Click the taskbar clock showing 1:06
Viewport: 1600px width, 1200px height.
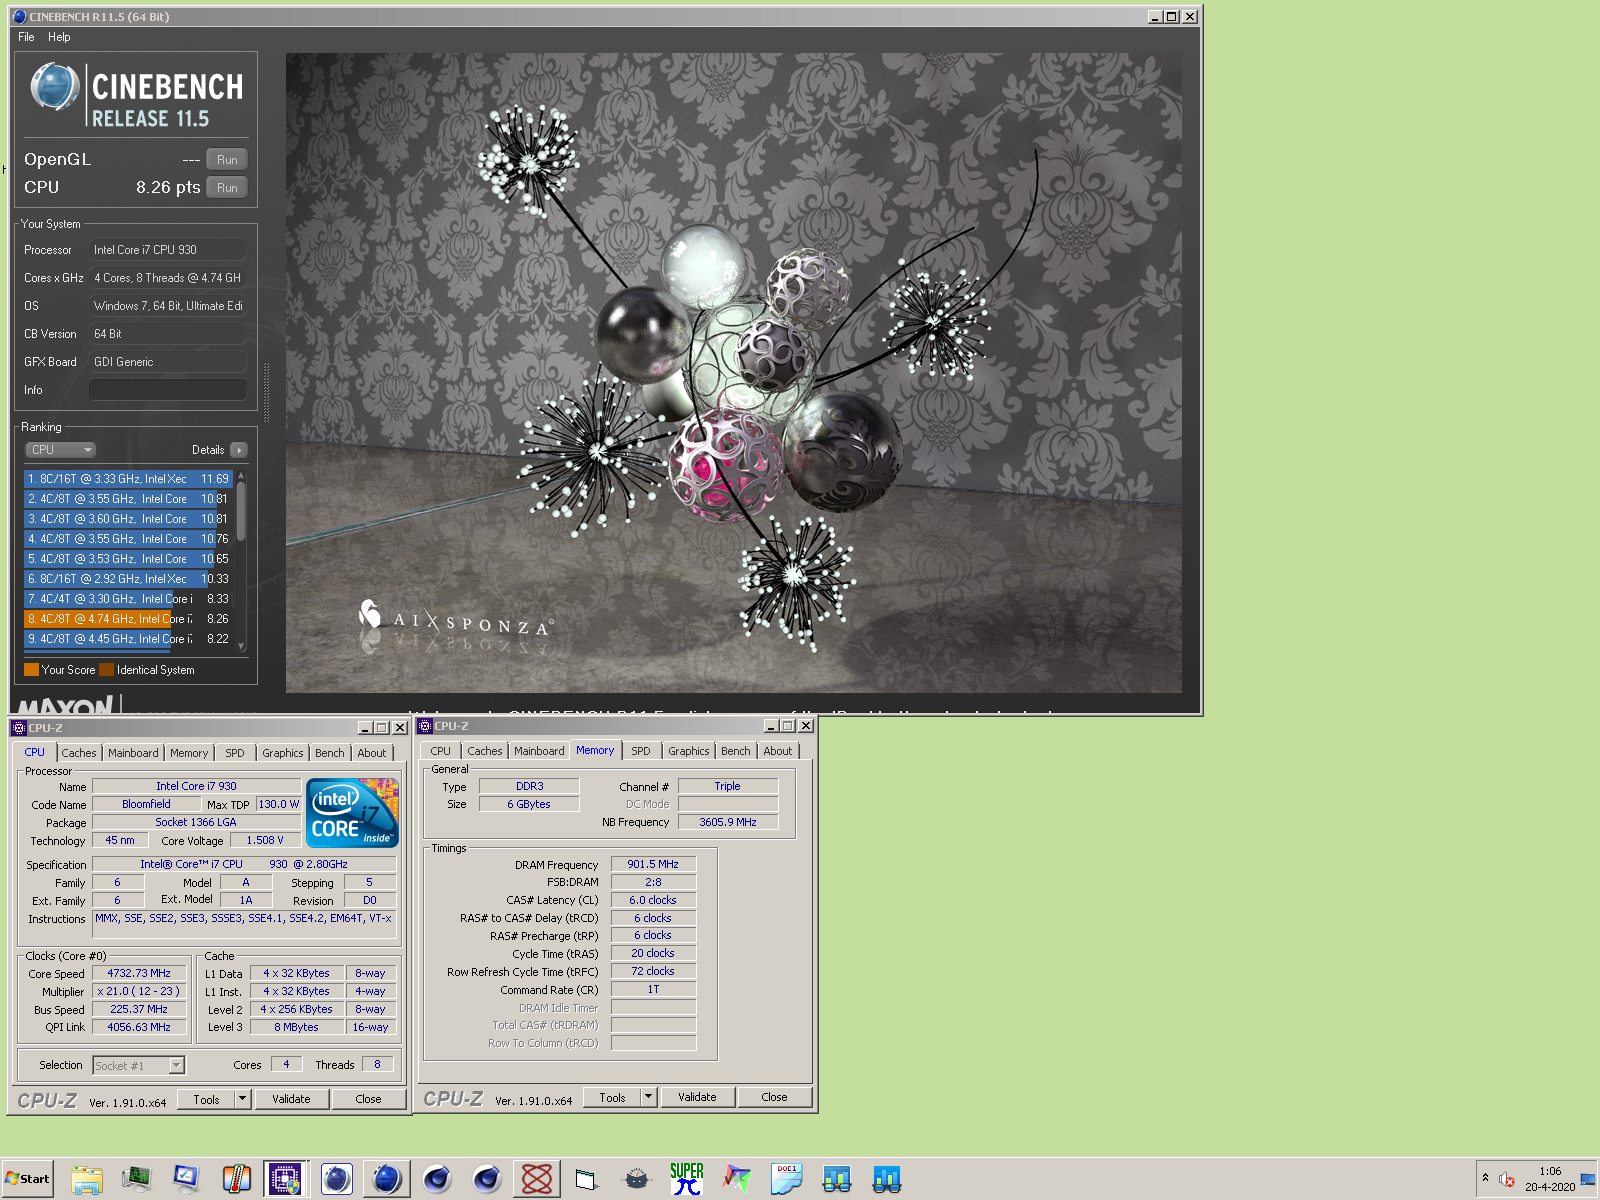(1550, 1171)
